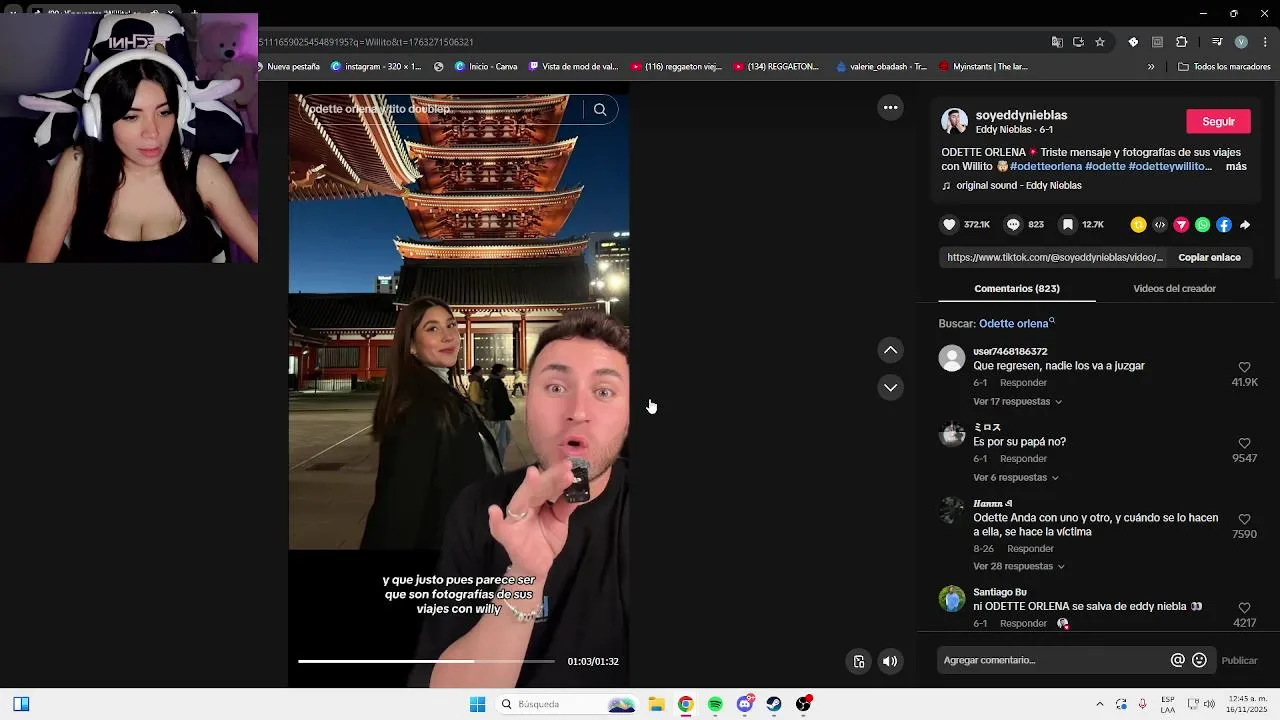
Task: Show hidden bookmarks via the double chevron
Action: click(x=1151, y=67)
